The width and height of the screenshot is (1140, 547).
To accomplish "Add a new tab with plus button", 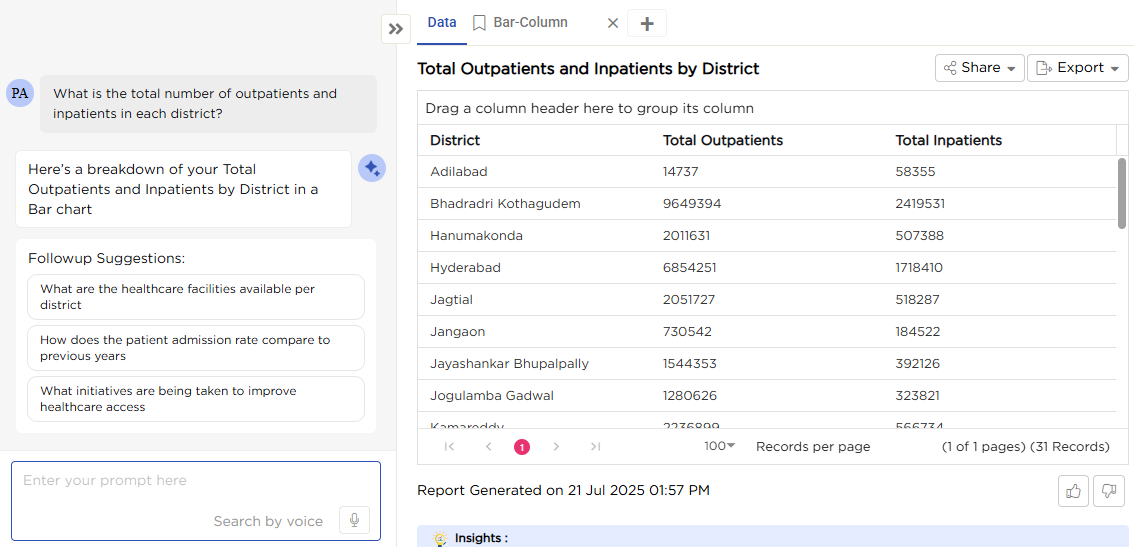I will pos(647,23).
